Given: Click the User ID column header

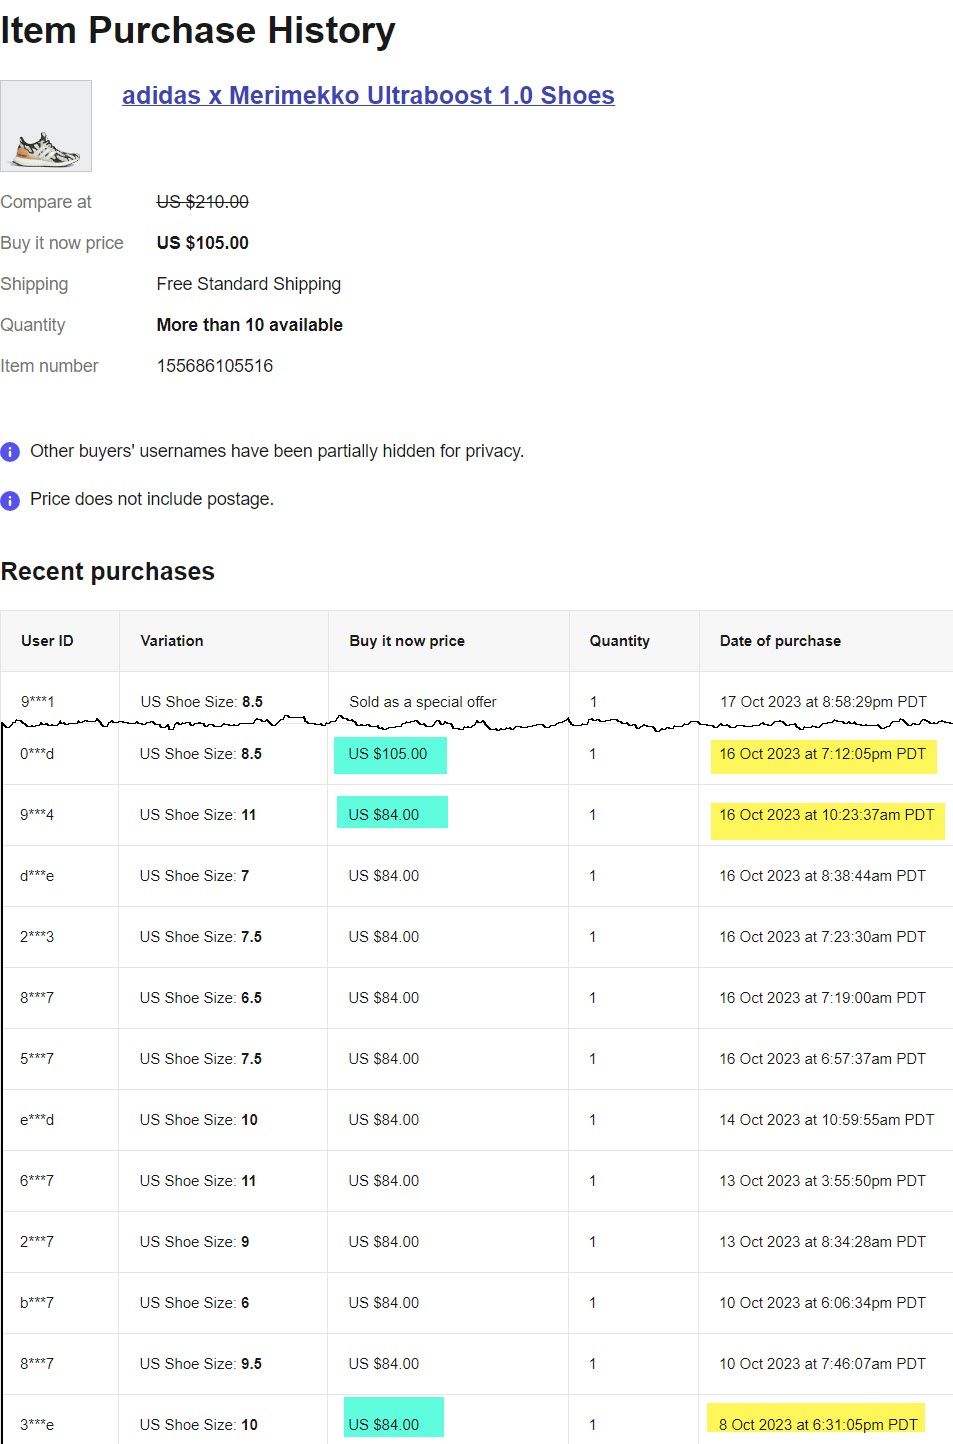Looking at the screenshot, I should tap(47, 641).
